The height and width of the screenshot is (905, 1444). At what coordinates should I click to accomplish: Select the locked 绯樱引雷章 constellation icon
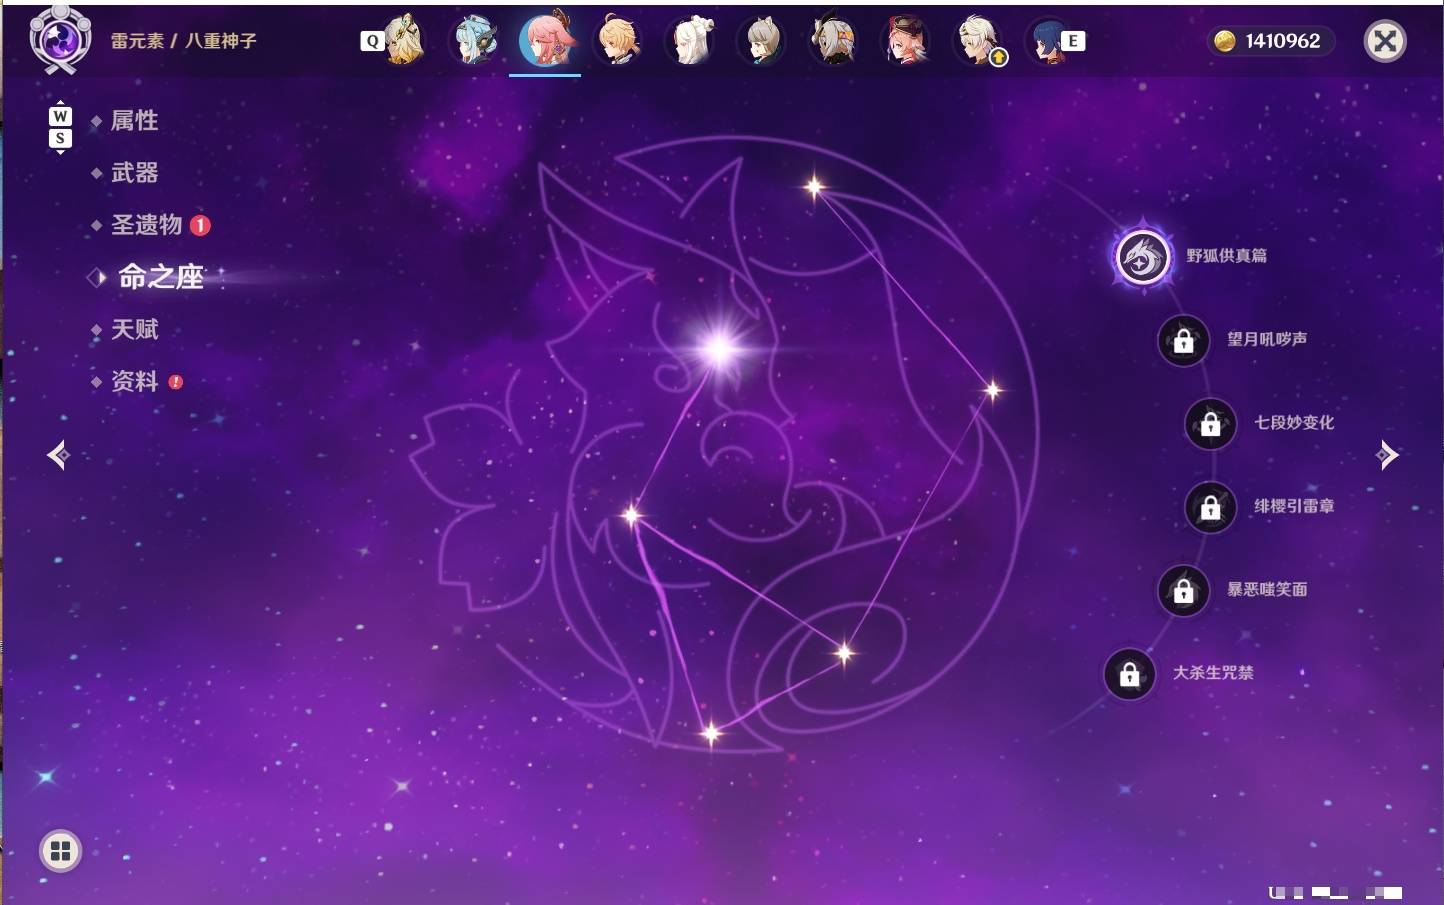pos(1211,508)
